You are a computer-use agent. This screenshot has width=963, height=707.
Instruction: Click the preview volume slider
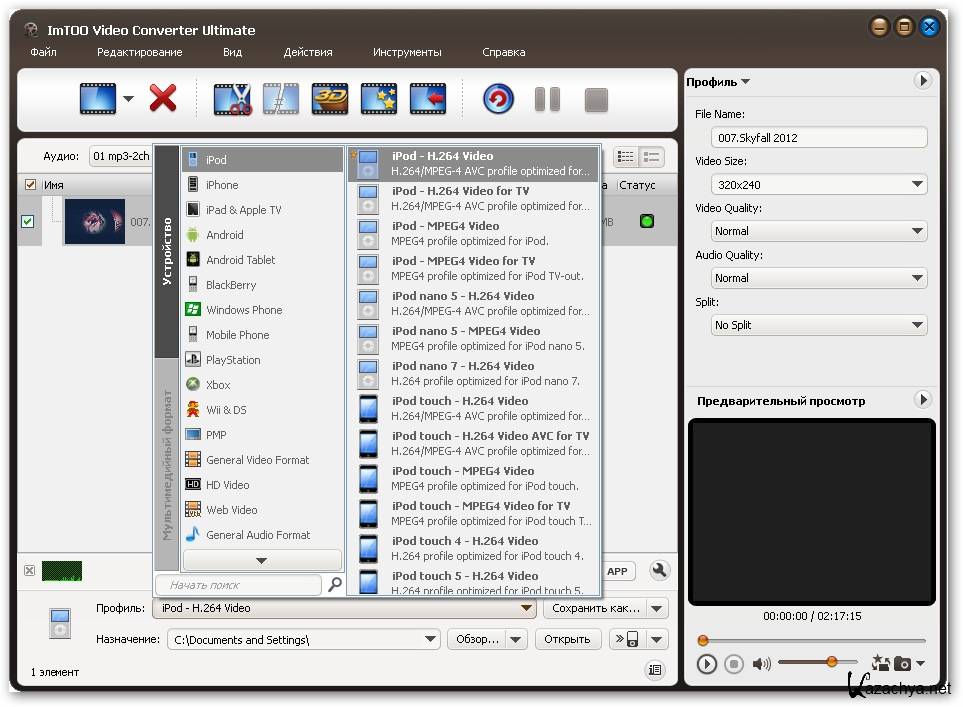(x=817, y=662)
